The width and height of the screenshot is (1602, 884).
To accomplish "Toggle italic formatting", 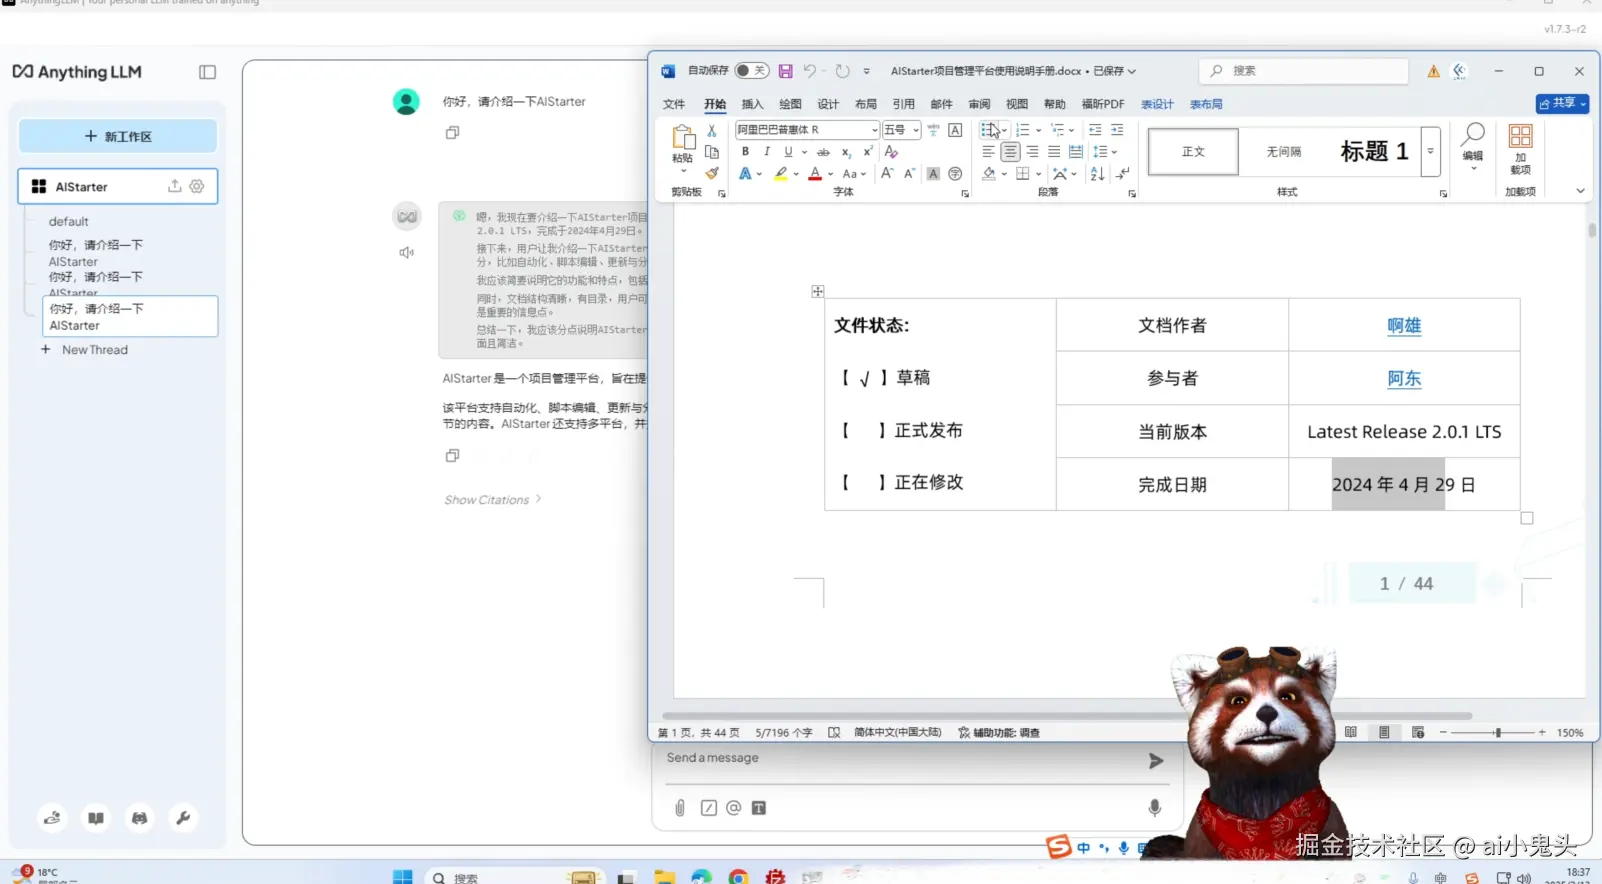I will (767, 152).
